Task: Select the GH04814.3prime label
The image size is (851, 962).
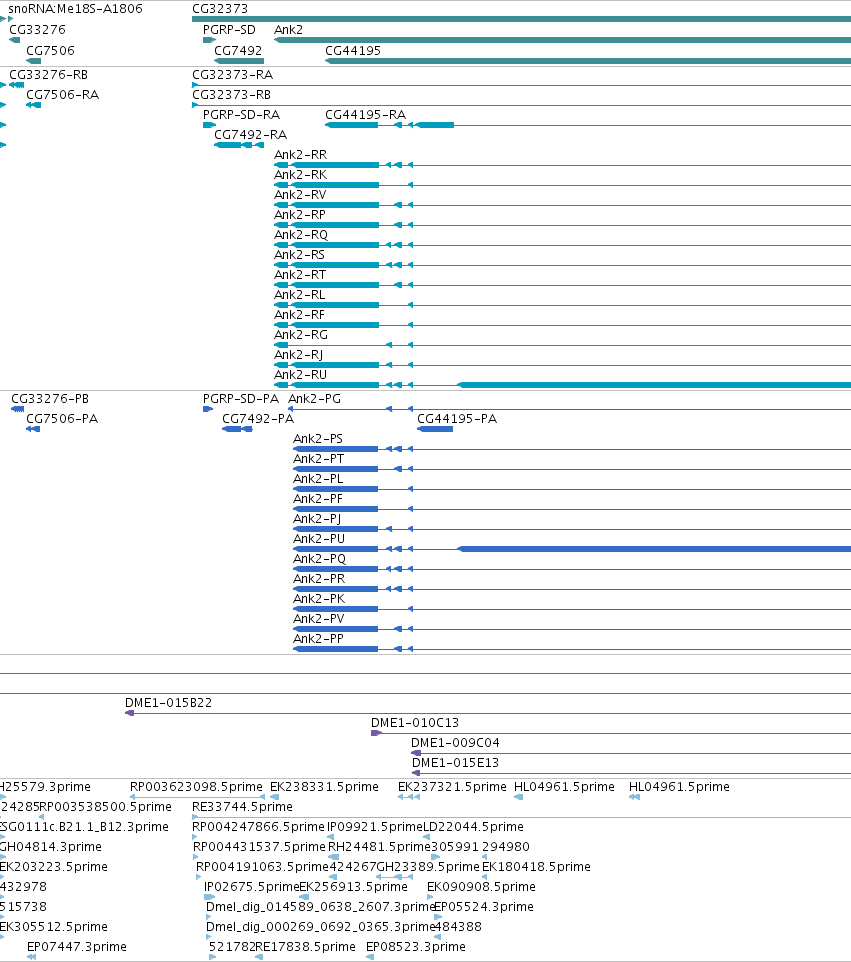Action: tap(51, 847)
